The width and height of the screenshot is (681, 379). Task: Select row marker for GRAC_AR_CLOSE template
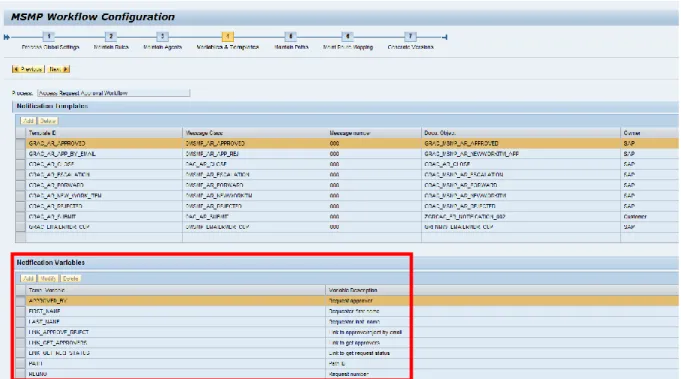(x=20, y=164)
